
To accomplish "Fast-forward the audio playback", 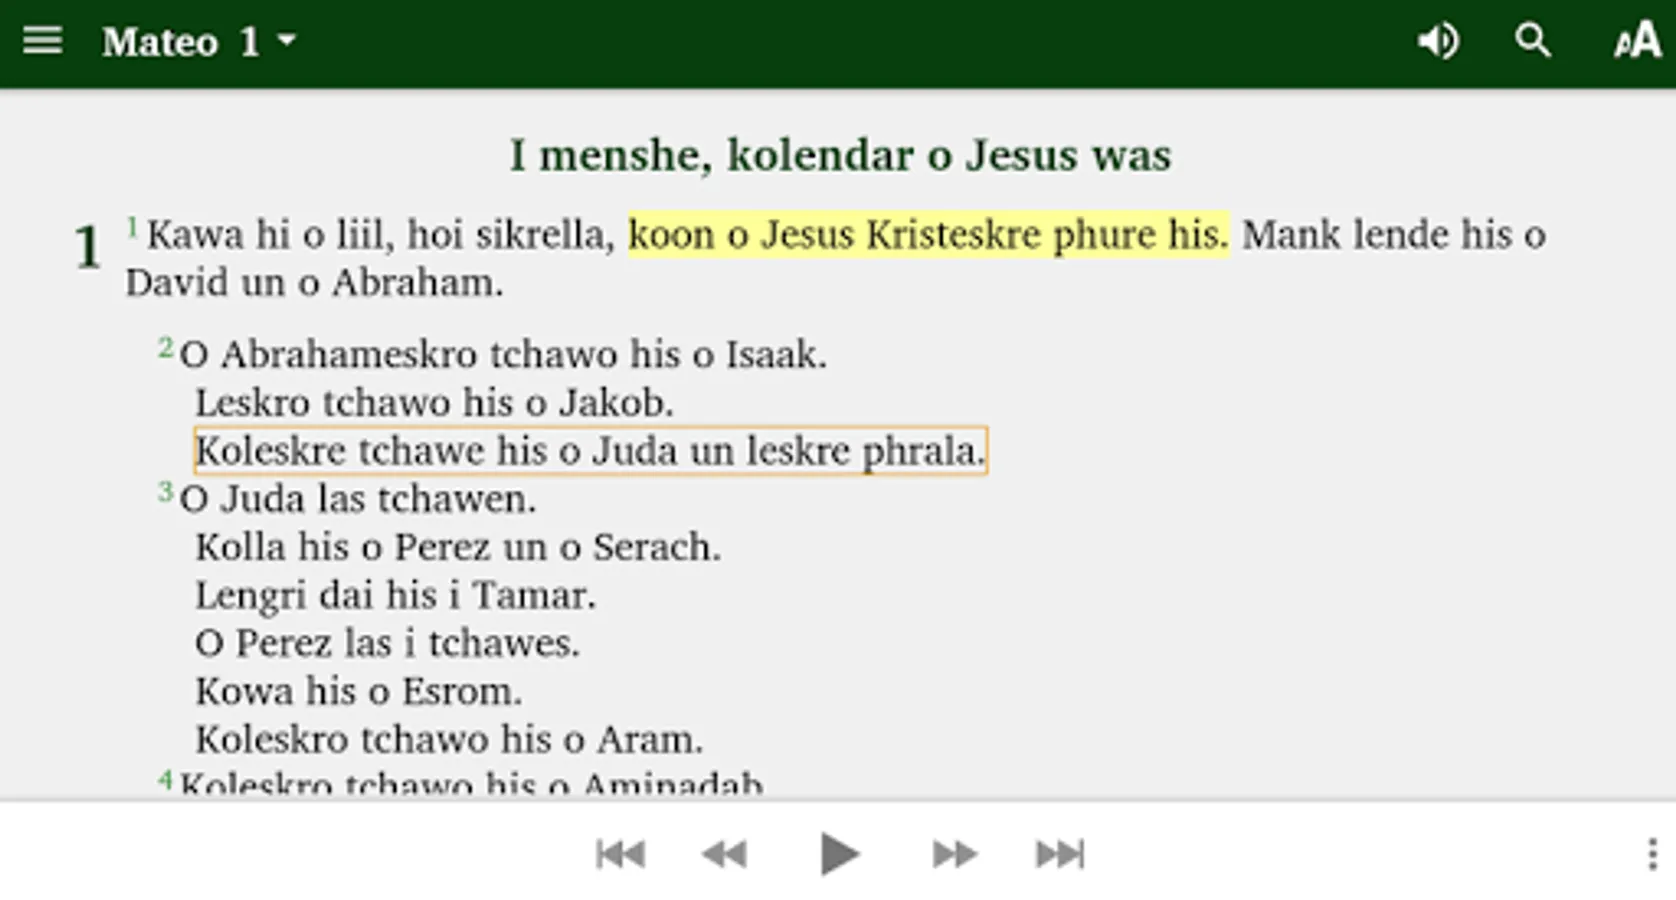I will (x=954, y=854).
